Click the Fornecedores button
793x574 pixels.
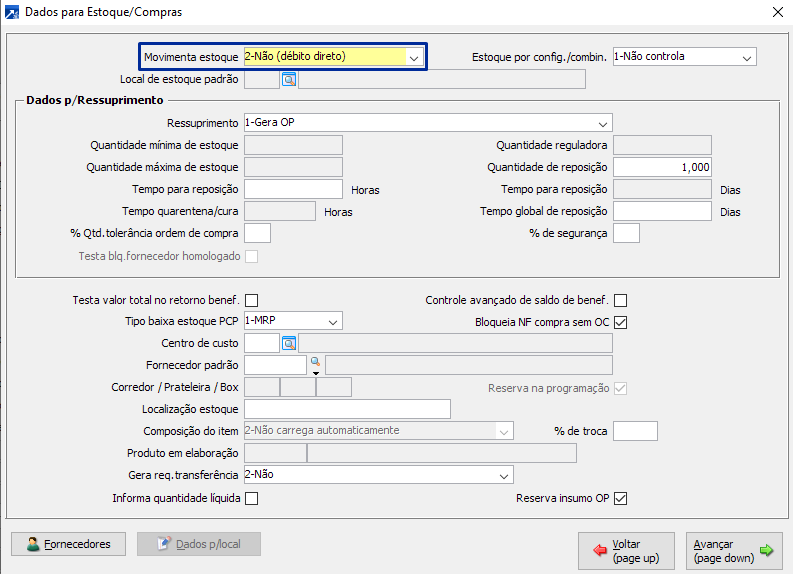tap(68, 544)
